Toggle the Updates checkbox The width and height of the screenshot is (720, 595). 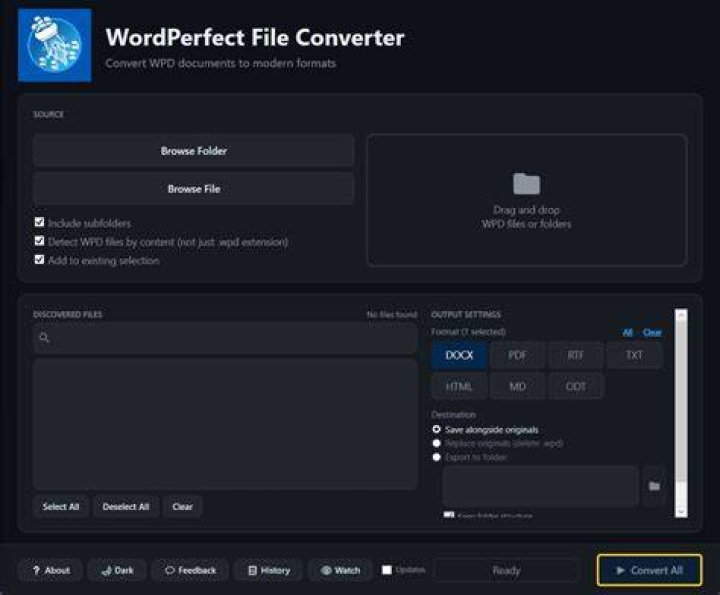coord(387,570)
